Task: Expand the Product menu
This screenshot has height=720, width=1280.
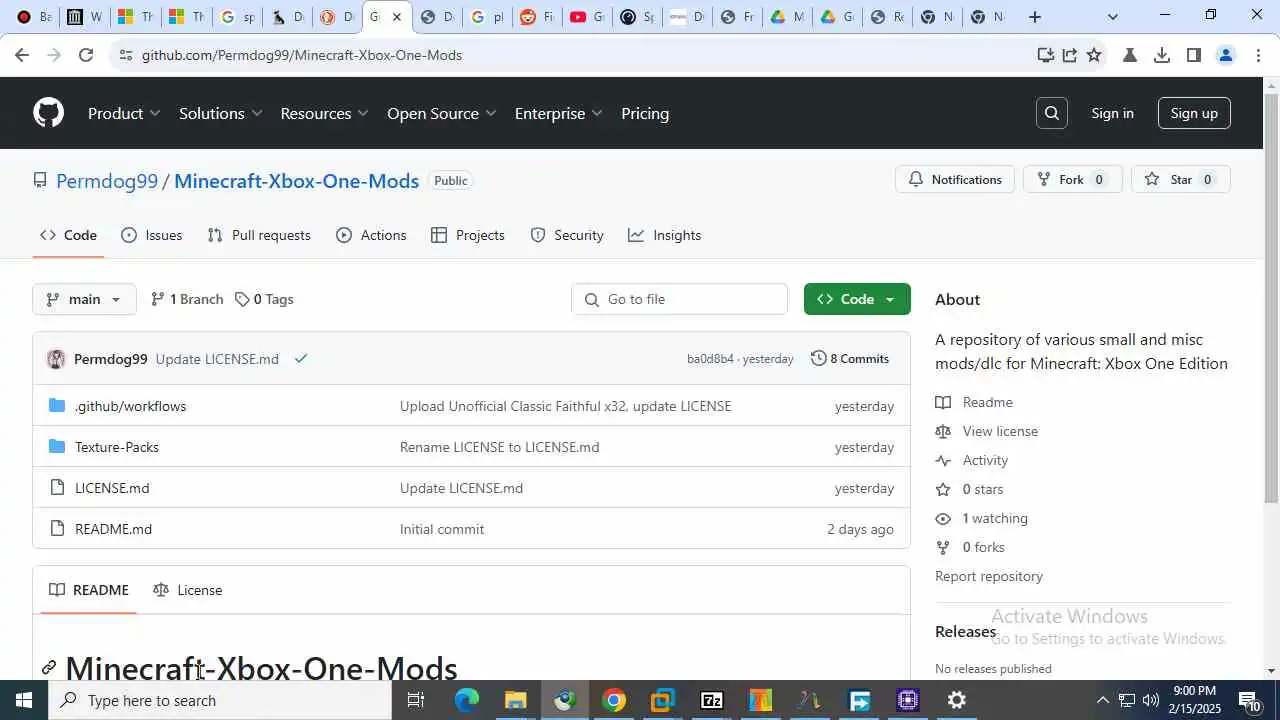Action: (x=124, y=113)
